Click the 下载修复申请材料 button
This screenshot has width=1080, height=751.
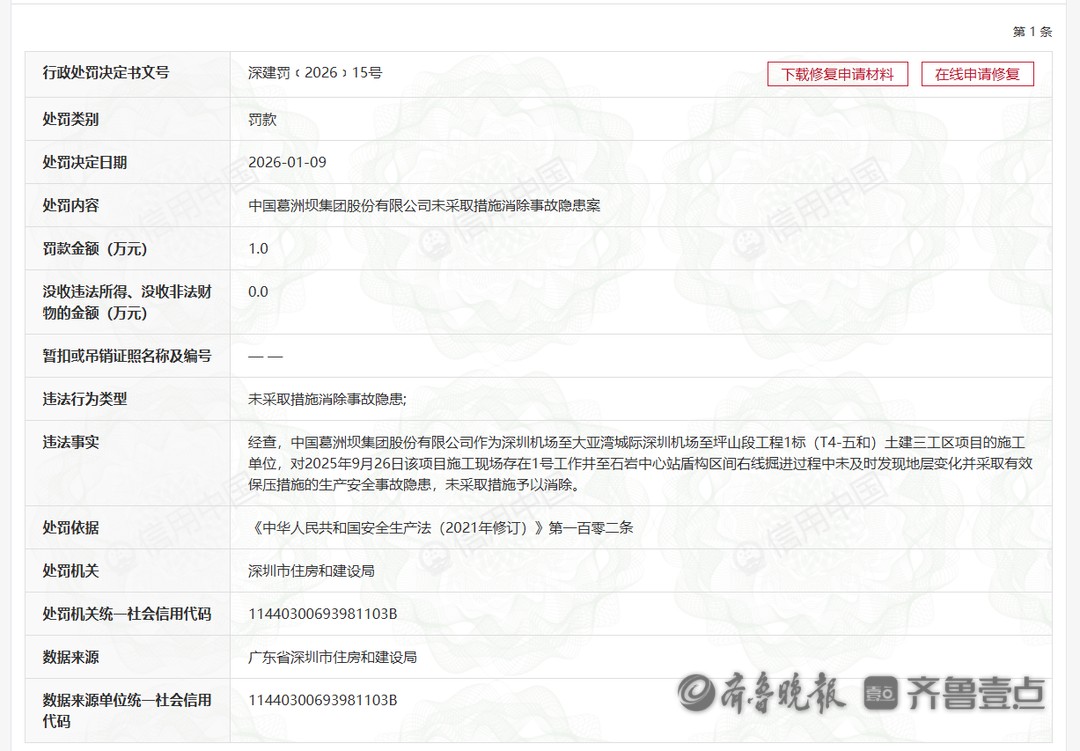pyautogui.click(x=837, y=74)
